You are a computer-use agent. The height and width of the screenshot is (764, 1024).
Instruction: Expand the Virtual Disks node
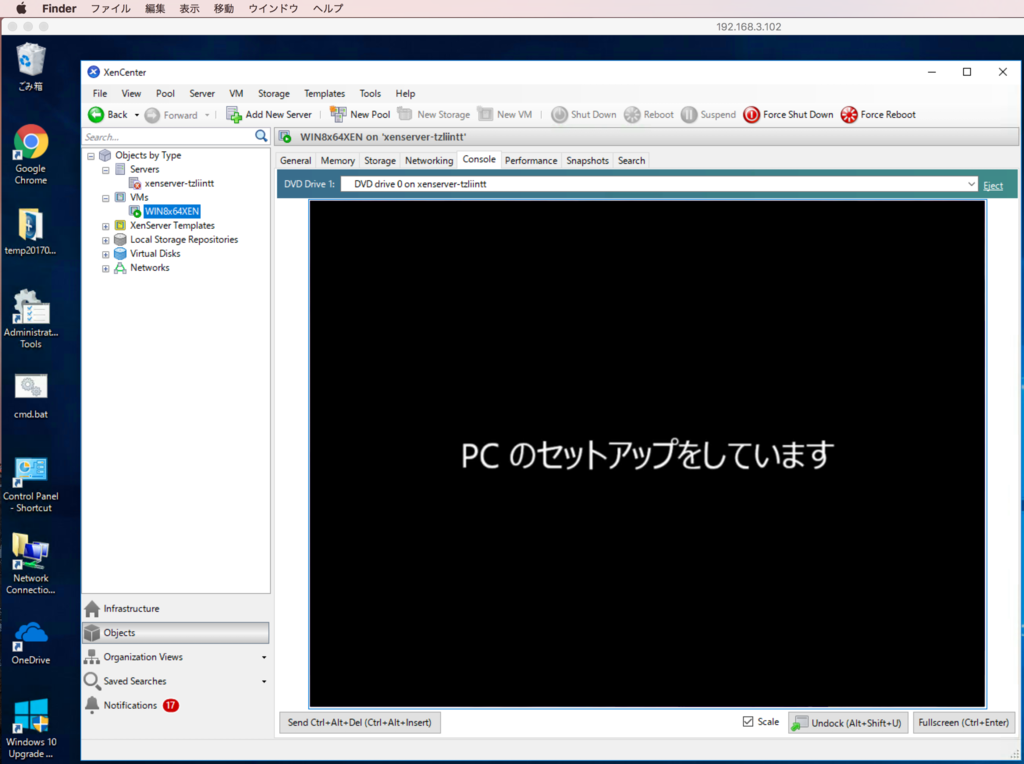pos(105,254)
